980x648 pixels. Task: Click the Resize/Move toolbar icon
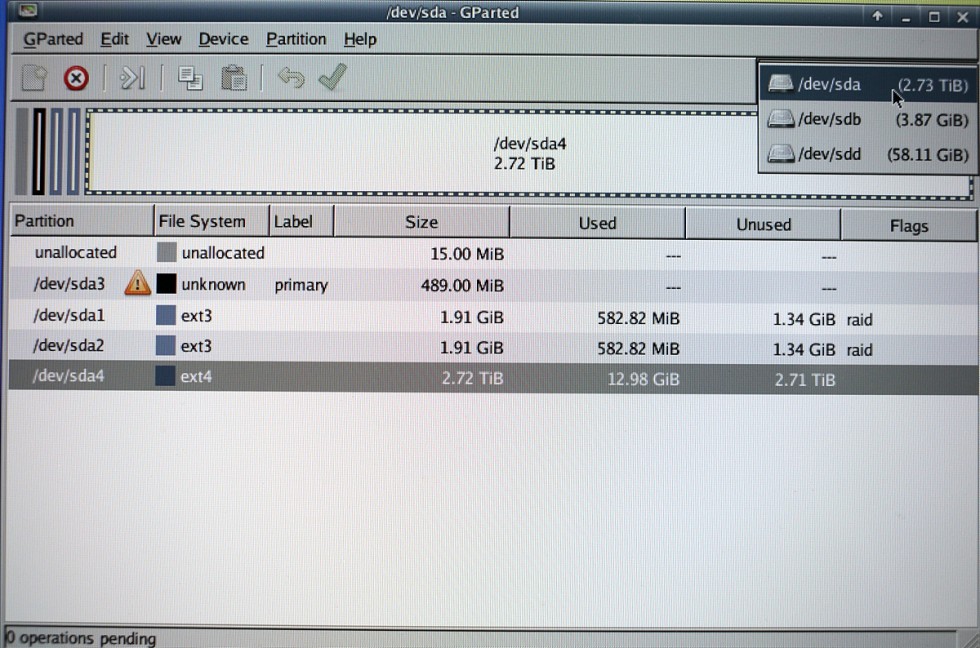[x=133, y=78]
